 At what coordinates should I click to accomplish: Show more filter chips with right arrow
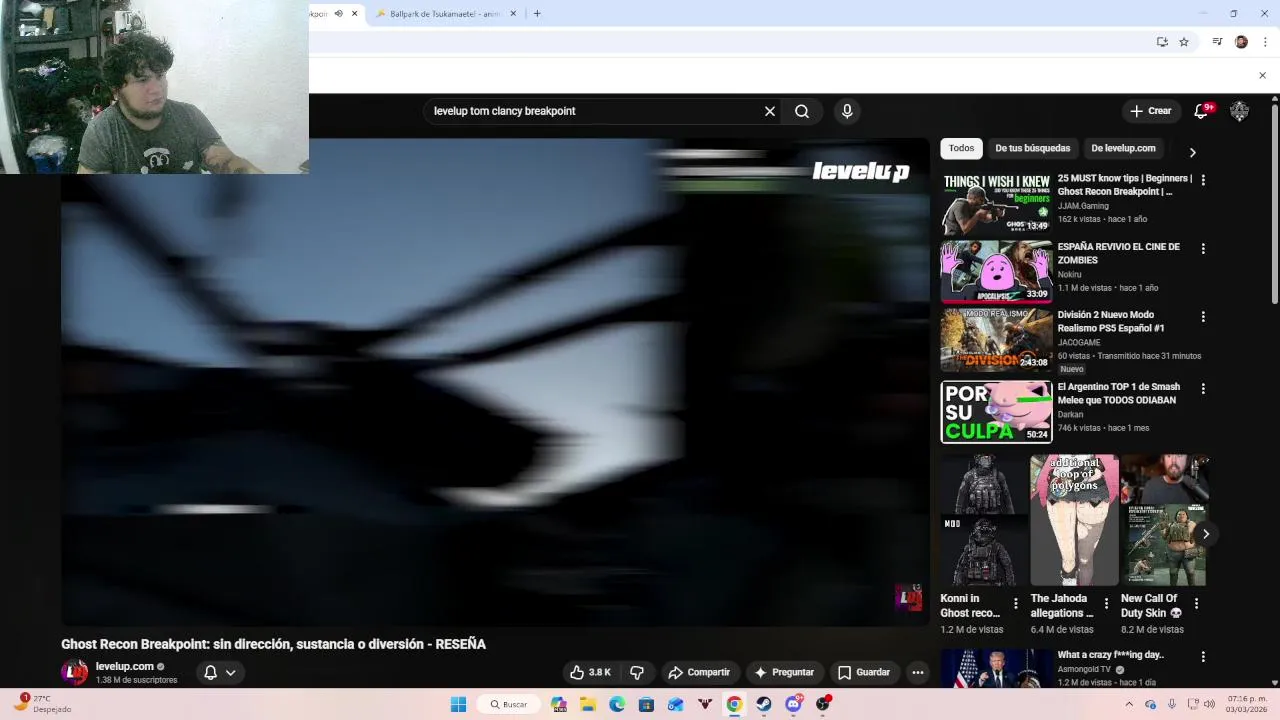1192,152
